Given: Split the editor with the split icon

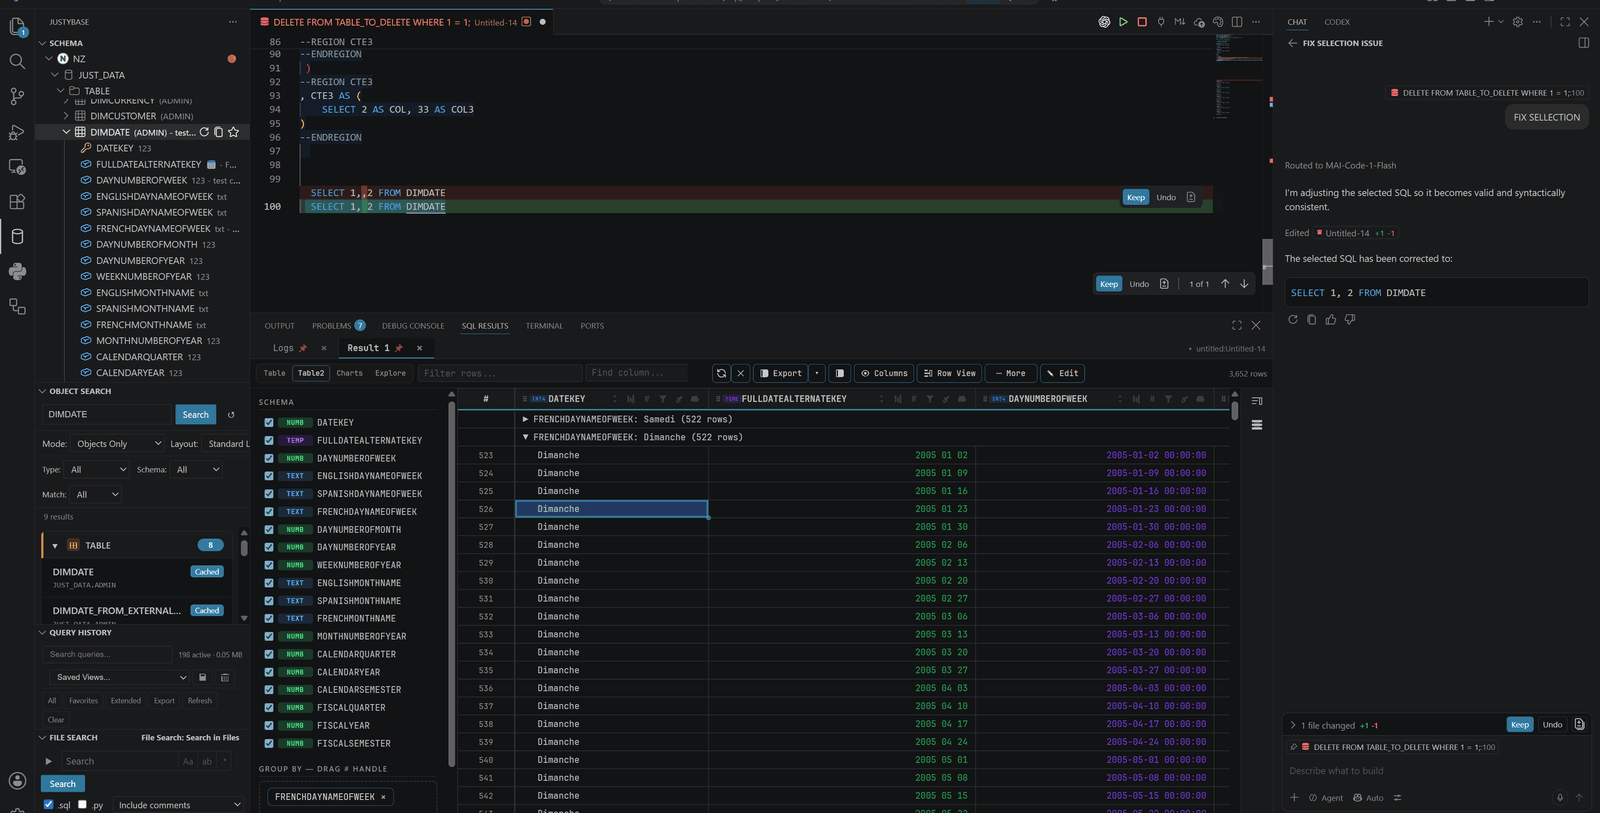Looking at the screenshot, I should tap(1237, 22).
